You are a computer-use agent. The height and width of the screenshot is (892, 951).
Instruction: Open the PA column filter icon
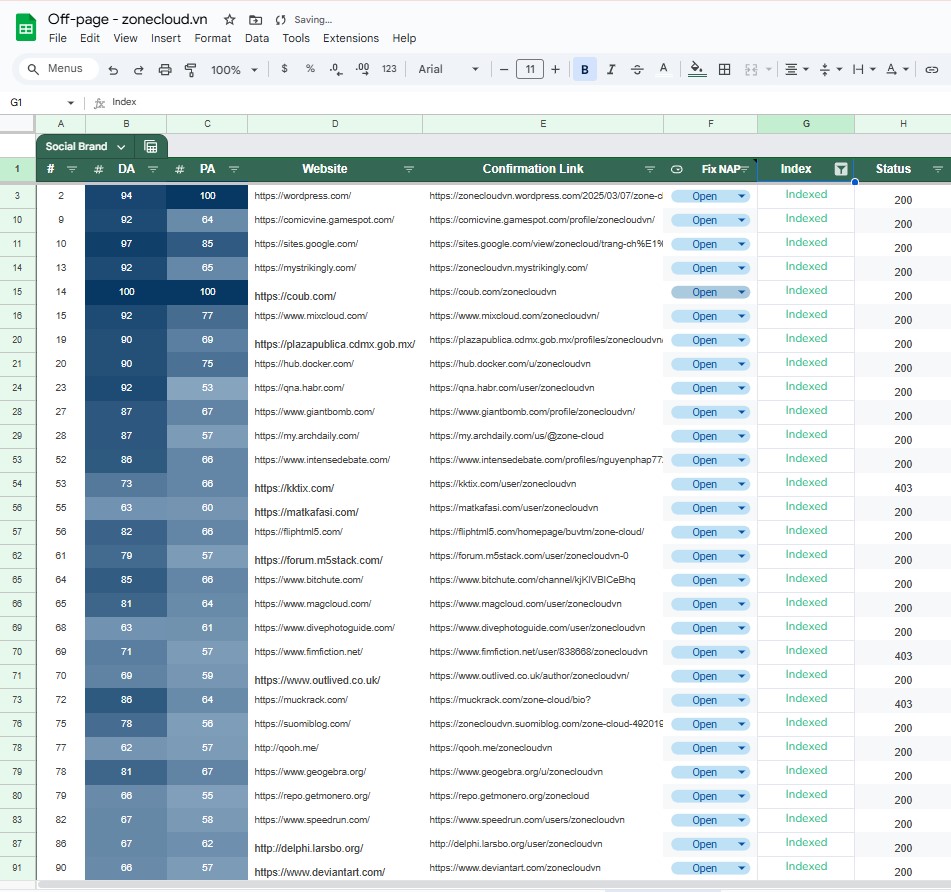click(x=234, y=169)
